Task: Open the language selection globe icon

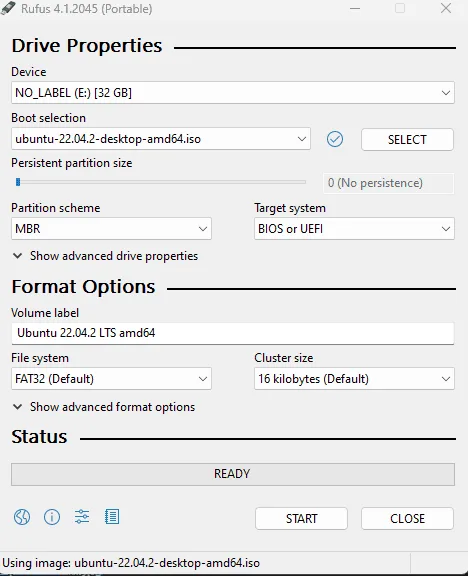Action: (22, 517)
